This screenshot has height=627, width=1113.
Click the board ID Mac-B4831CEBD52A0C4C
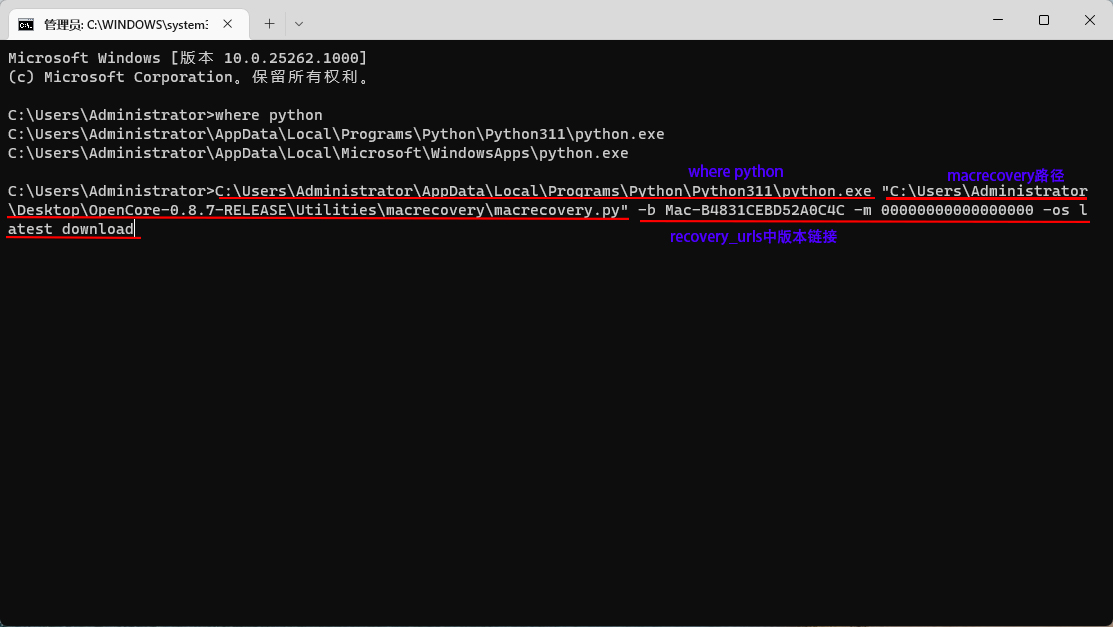click(754, 210)
